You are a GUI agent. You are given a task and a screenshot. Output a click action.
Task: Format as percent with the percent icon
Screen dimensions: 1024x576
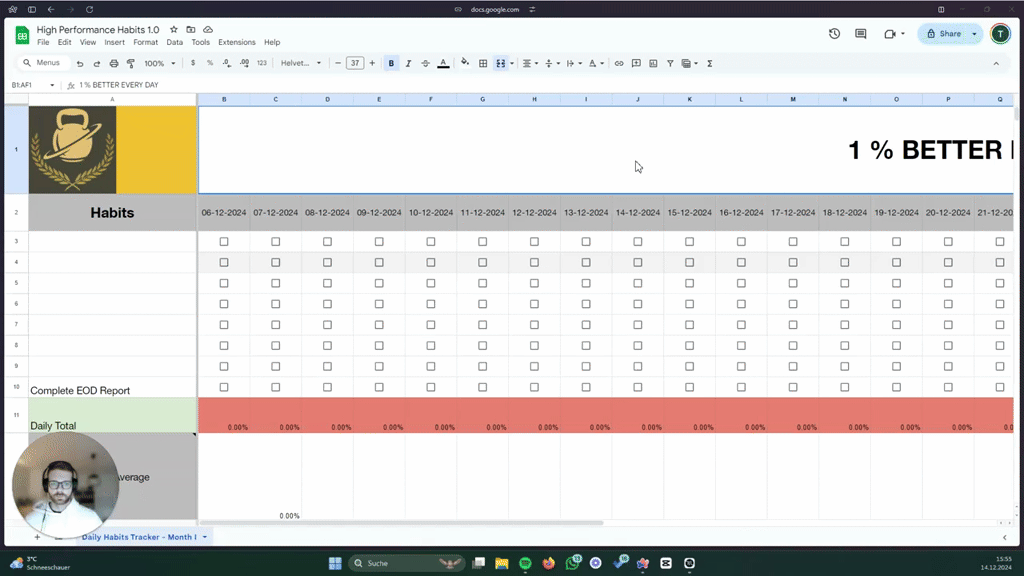coord(210,63)
